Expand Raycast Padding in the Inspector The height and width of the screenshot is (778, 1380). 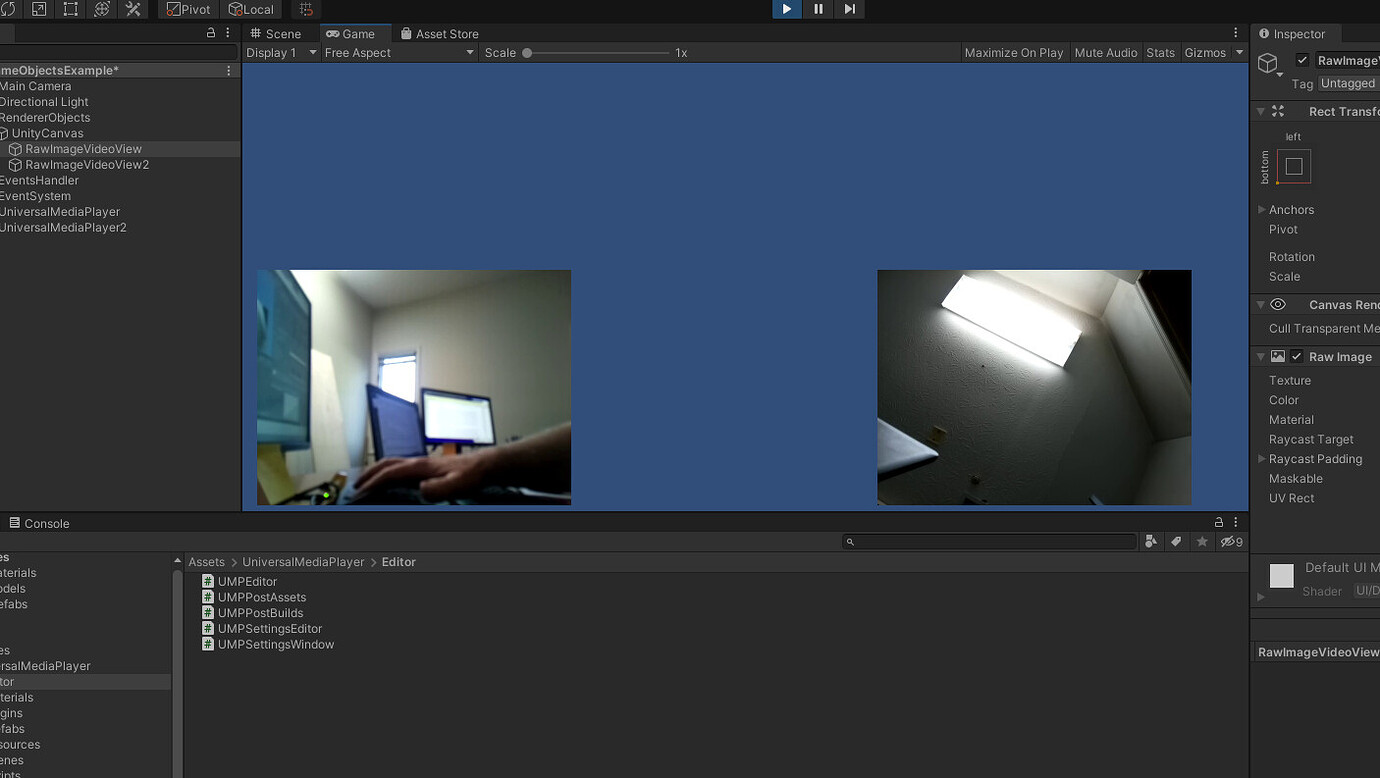click(x=1261, y=459)
